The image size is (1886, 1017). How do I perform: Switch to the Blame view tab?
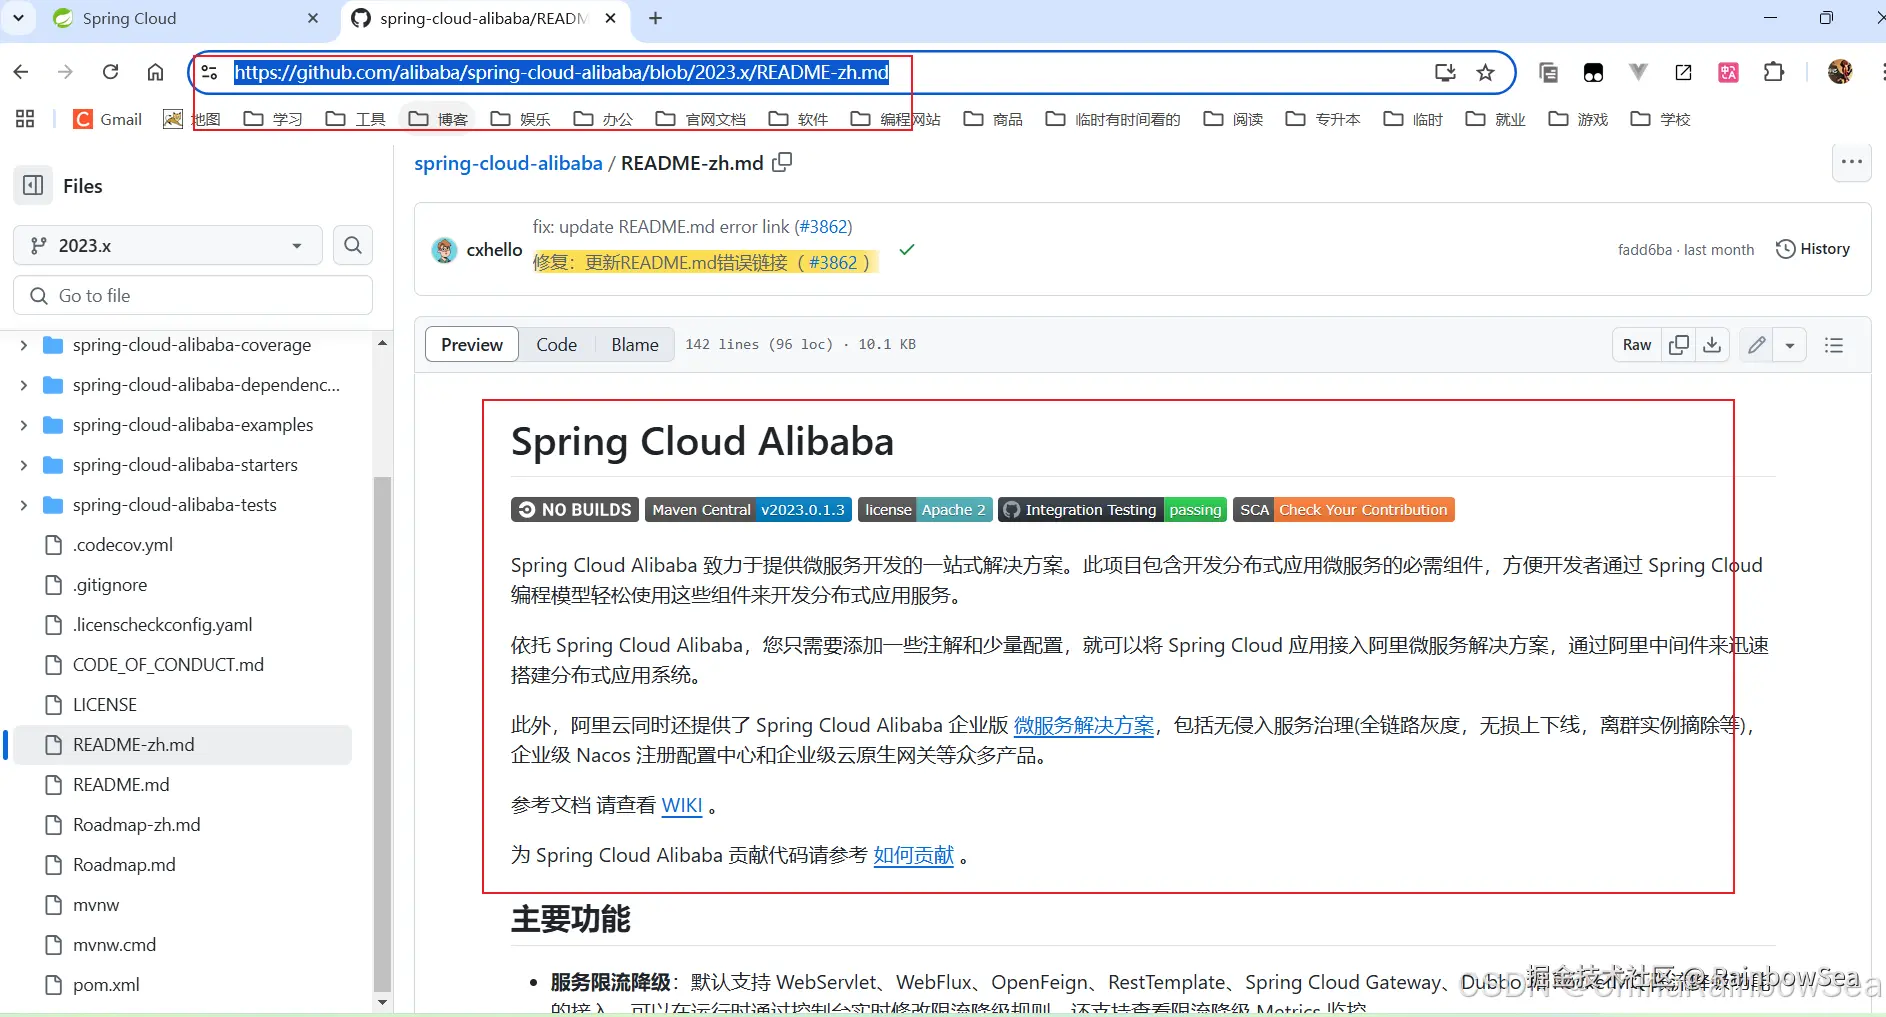pos(635,345)
